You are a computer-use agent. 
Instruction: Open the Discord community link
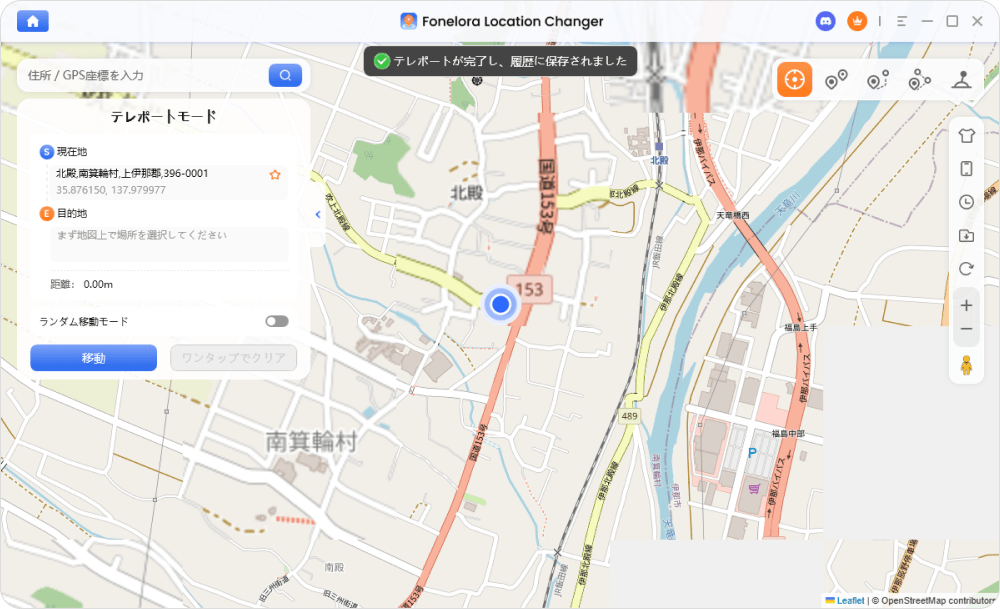tap(825, 21)
